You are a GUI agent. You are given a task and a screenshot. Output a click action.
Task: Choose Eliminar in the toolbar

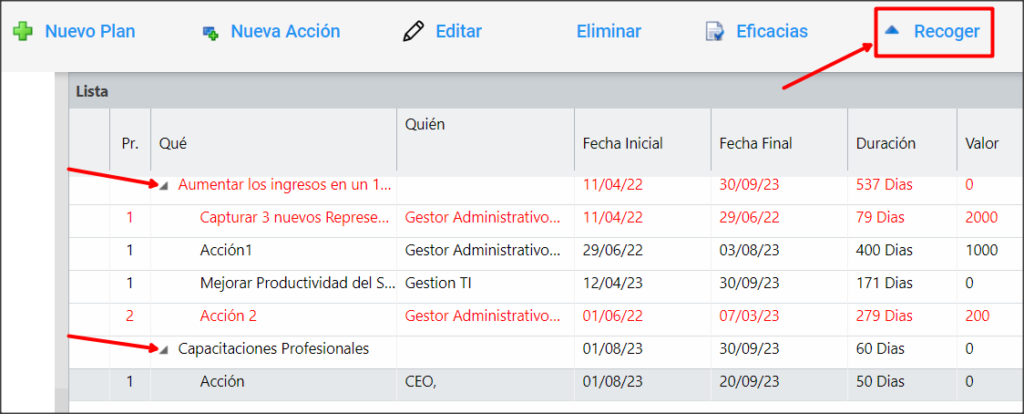[x=609, y=31]
